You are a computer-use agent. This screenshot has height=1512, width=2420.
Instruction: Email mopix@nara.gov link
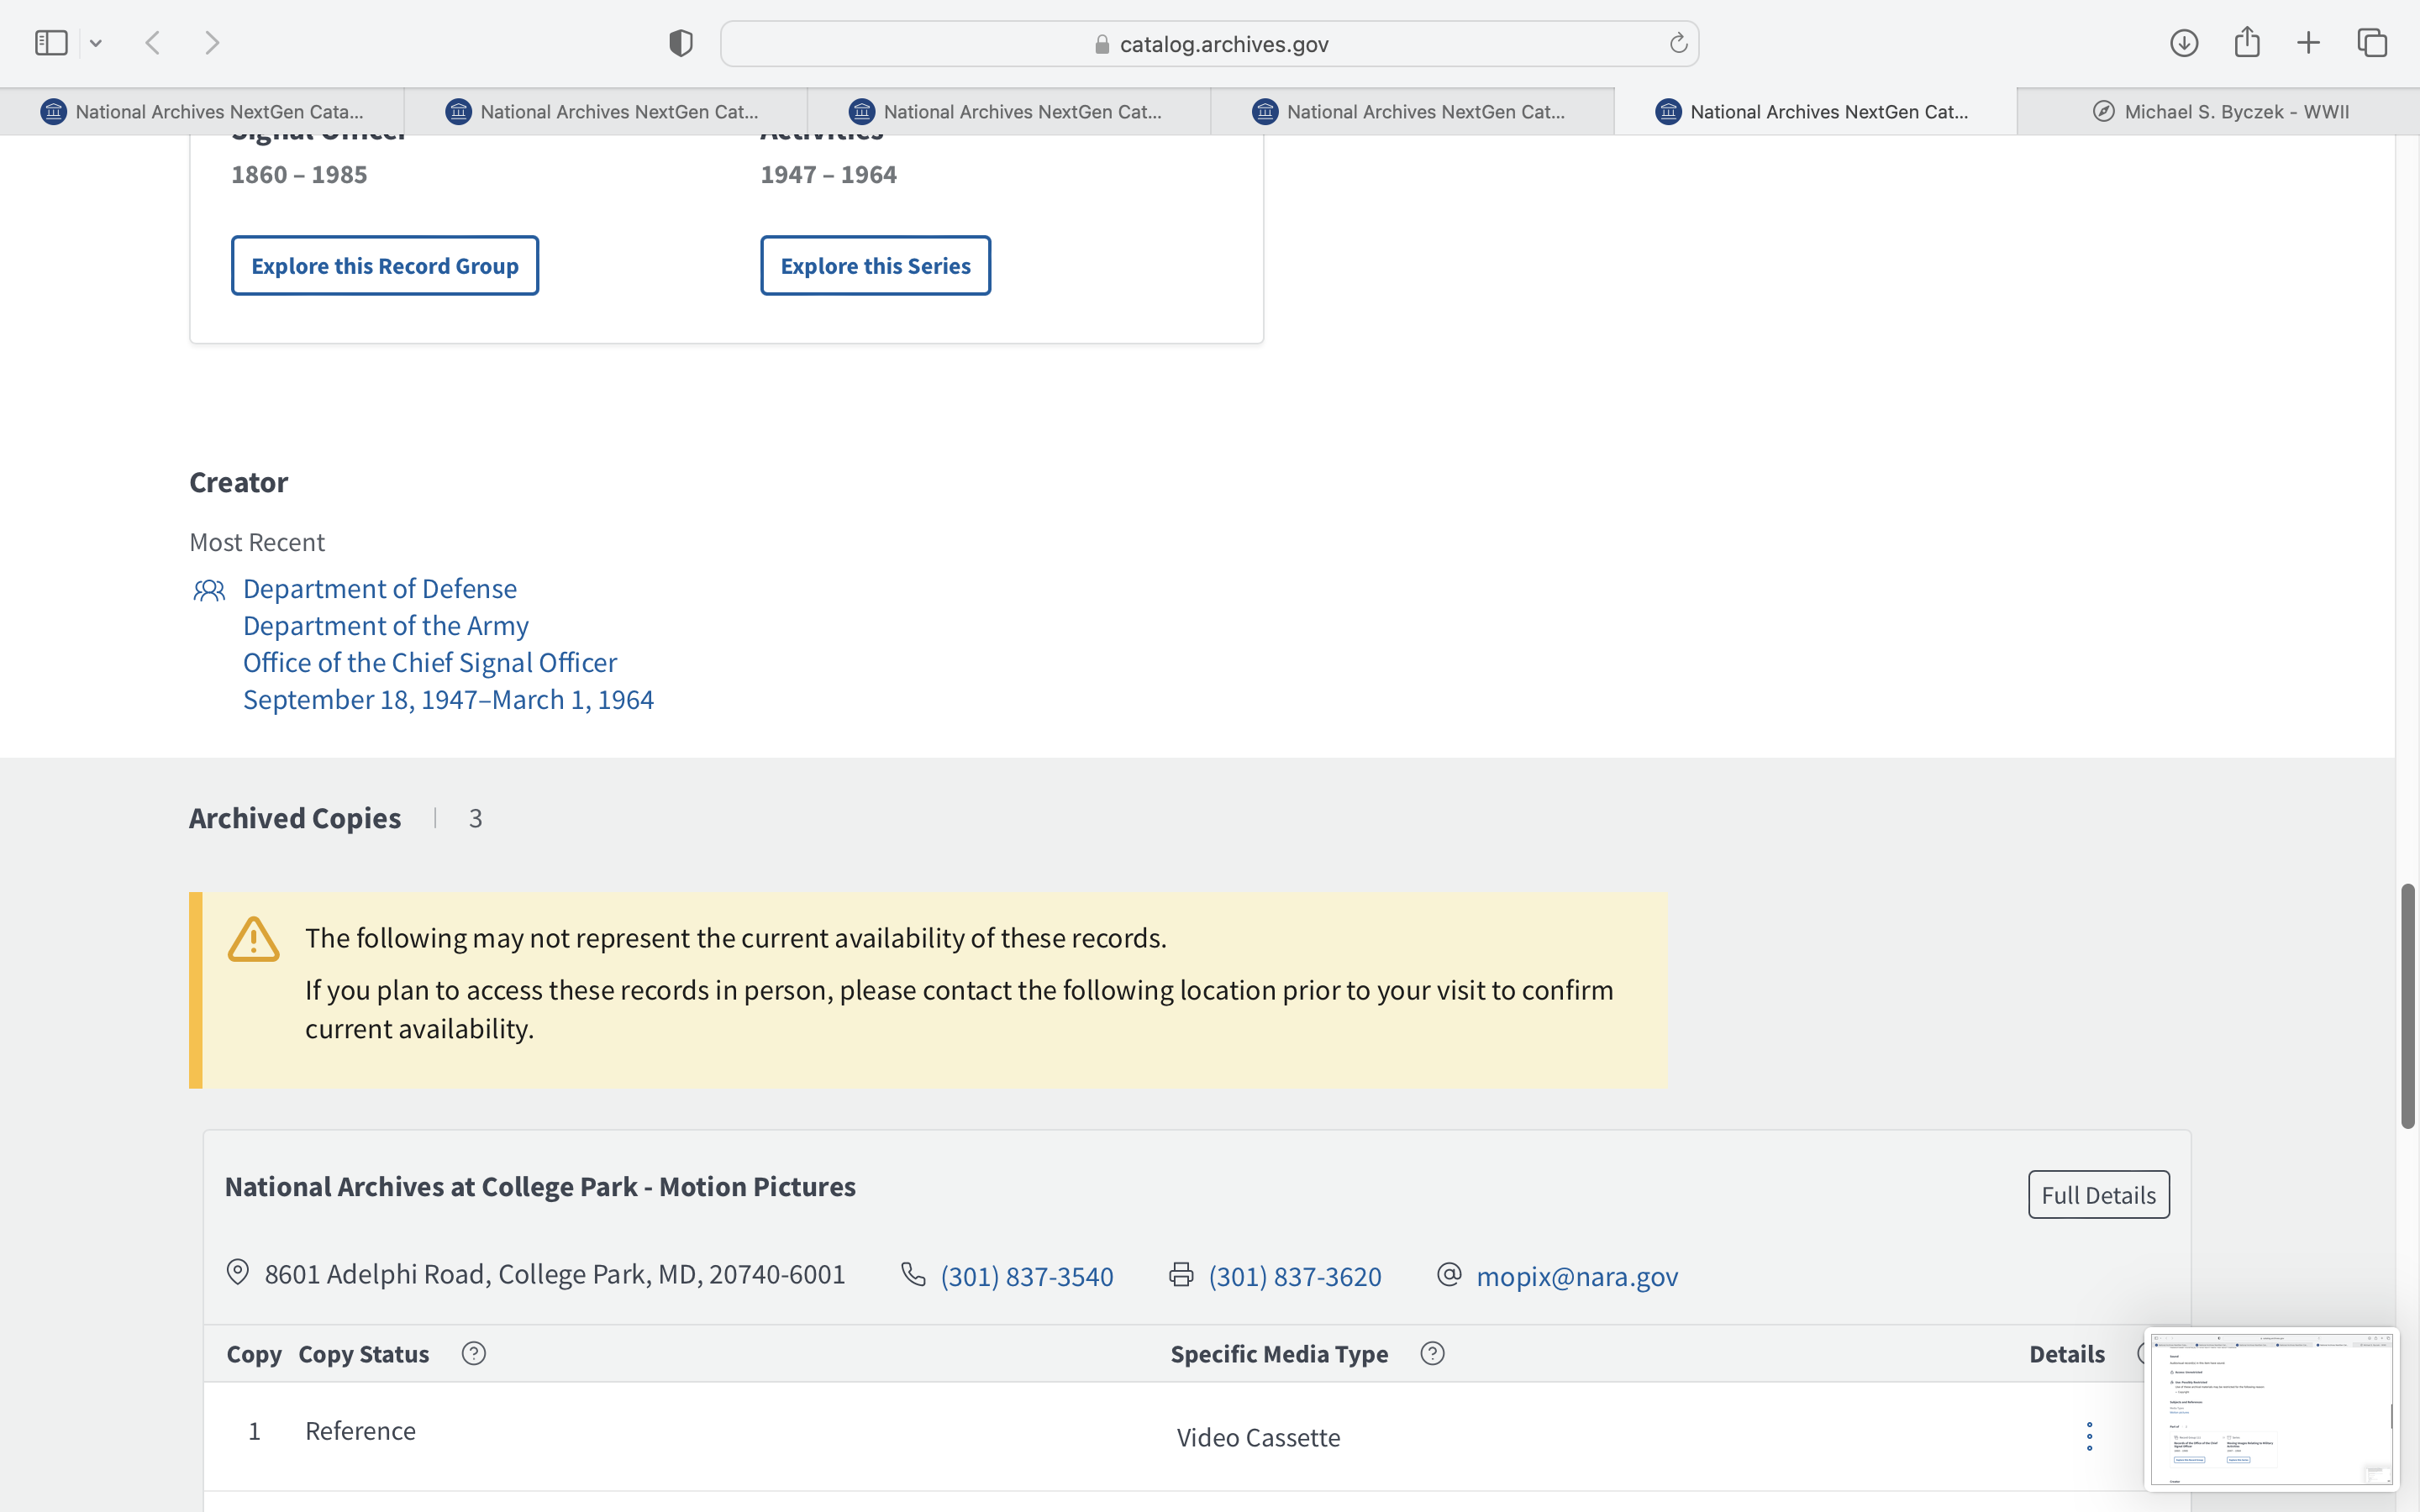(x=1577, y=1276)
